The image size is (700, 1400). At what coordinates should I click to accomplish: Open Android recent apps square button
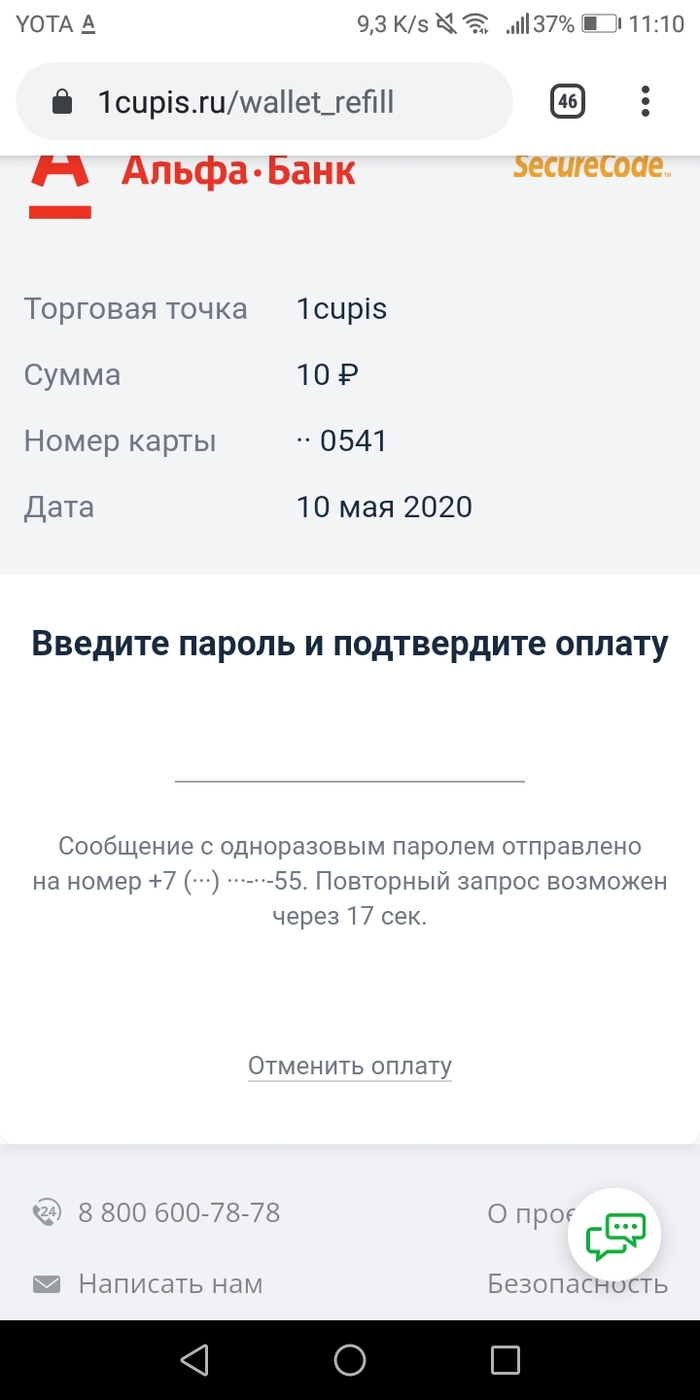(505, 1359)
